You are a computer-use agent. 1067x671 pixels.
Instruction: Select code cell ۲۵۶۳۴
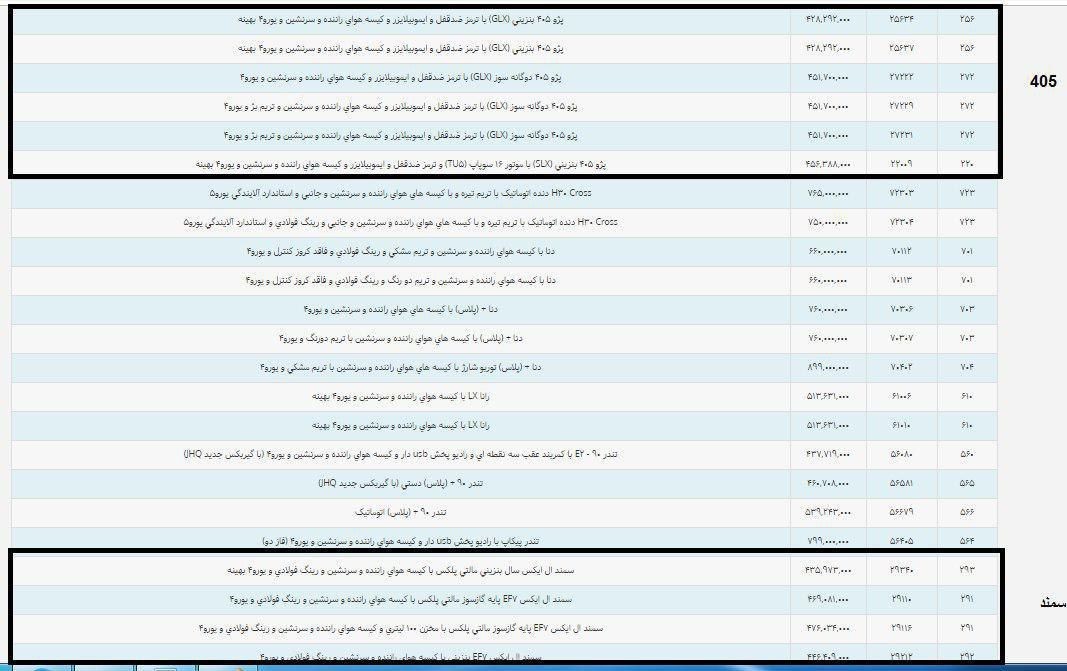901,19
